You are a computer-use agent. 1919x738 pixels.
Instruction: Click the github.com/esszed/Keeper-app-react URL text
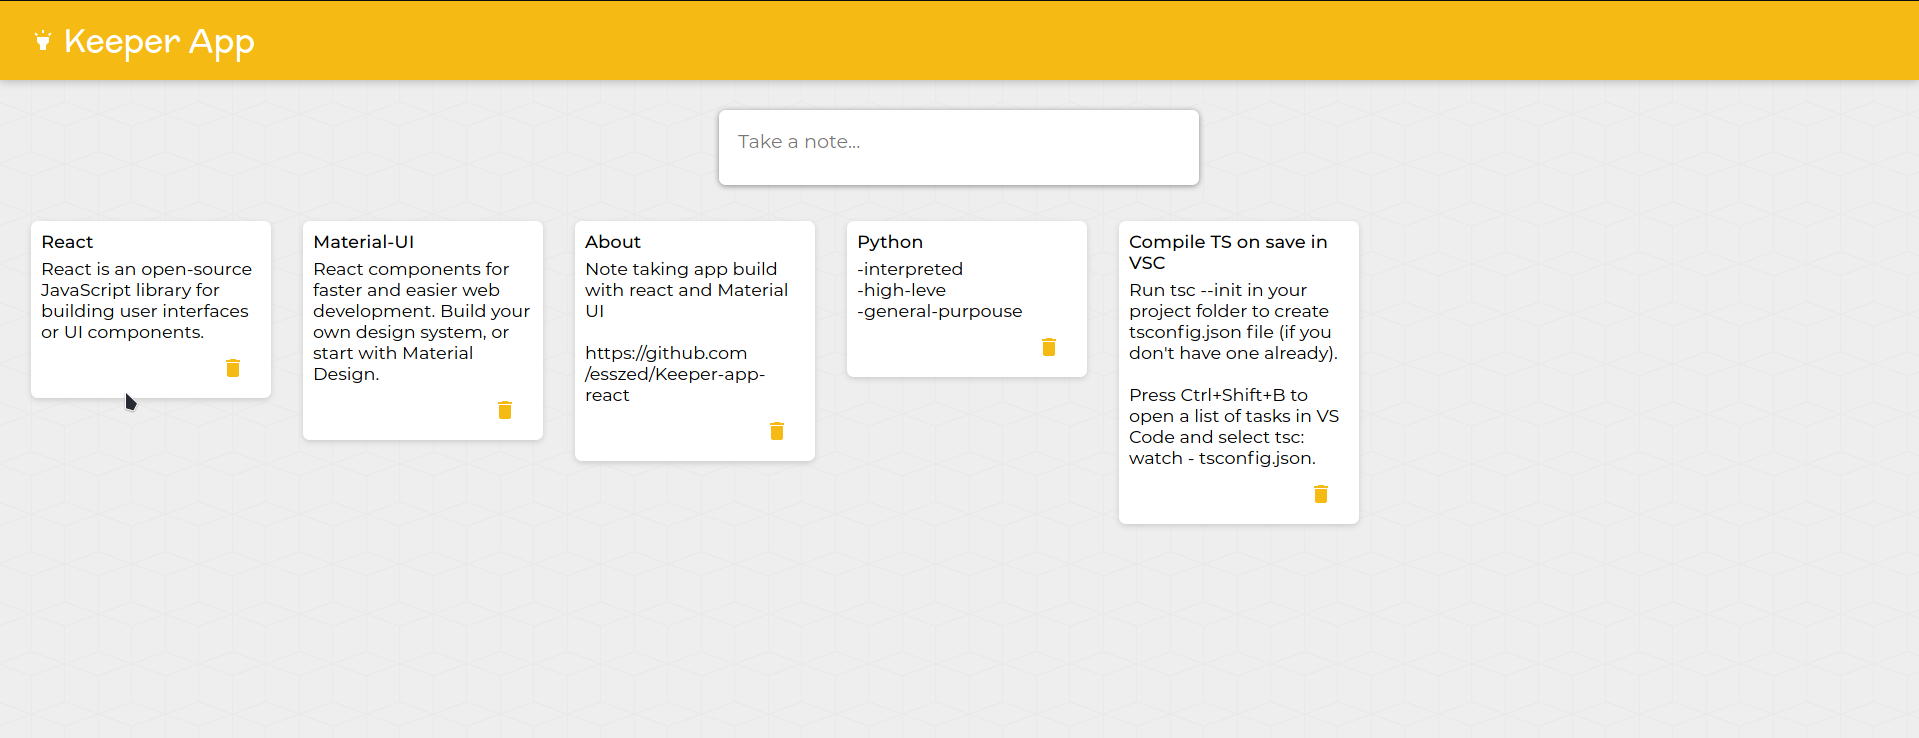[x=675, y=374]
